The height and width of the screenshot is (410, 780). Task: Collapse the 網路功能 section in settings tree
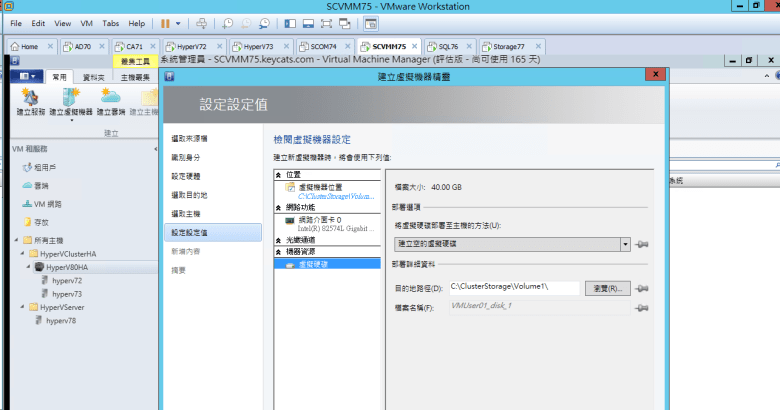(x=279, y=207)
